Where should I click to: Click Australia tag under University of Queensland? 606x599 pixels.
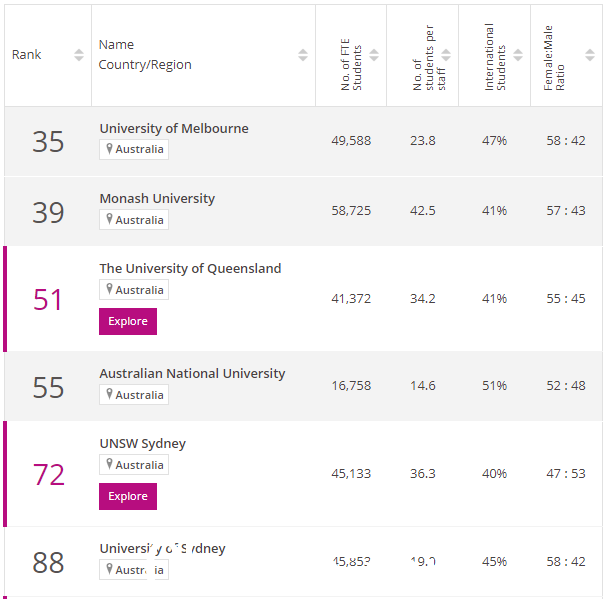134,289
